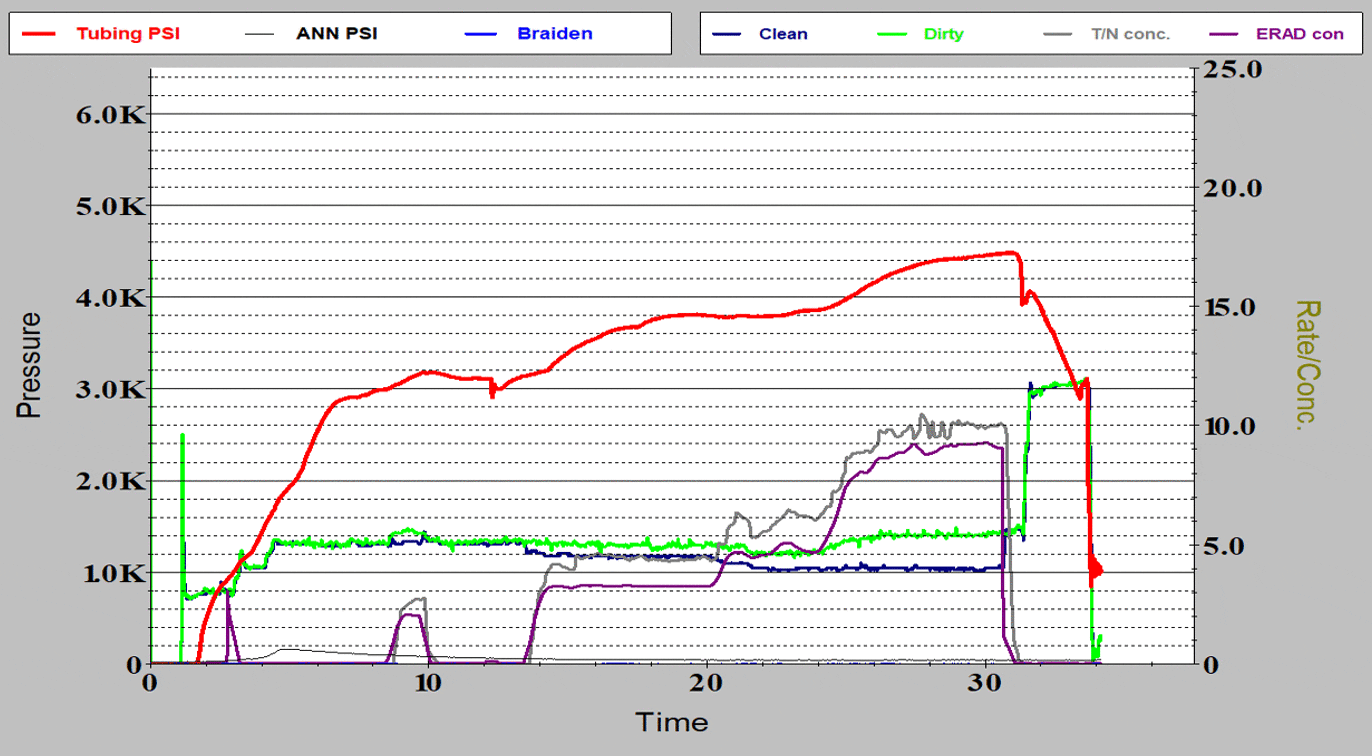Click the ERAD con legend label
The image size is (1372, 756).
point(1300,33)
